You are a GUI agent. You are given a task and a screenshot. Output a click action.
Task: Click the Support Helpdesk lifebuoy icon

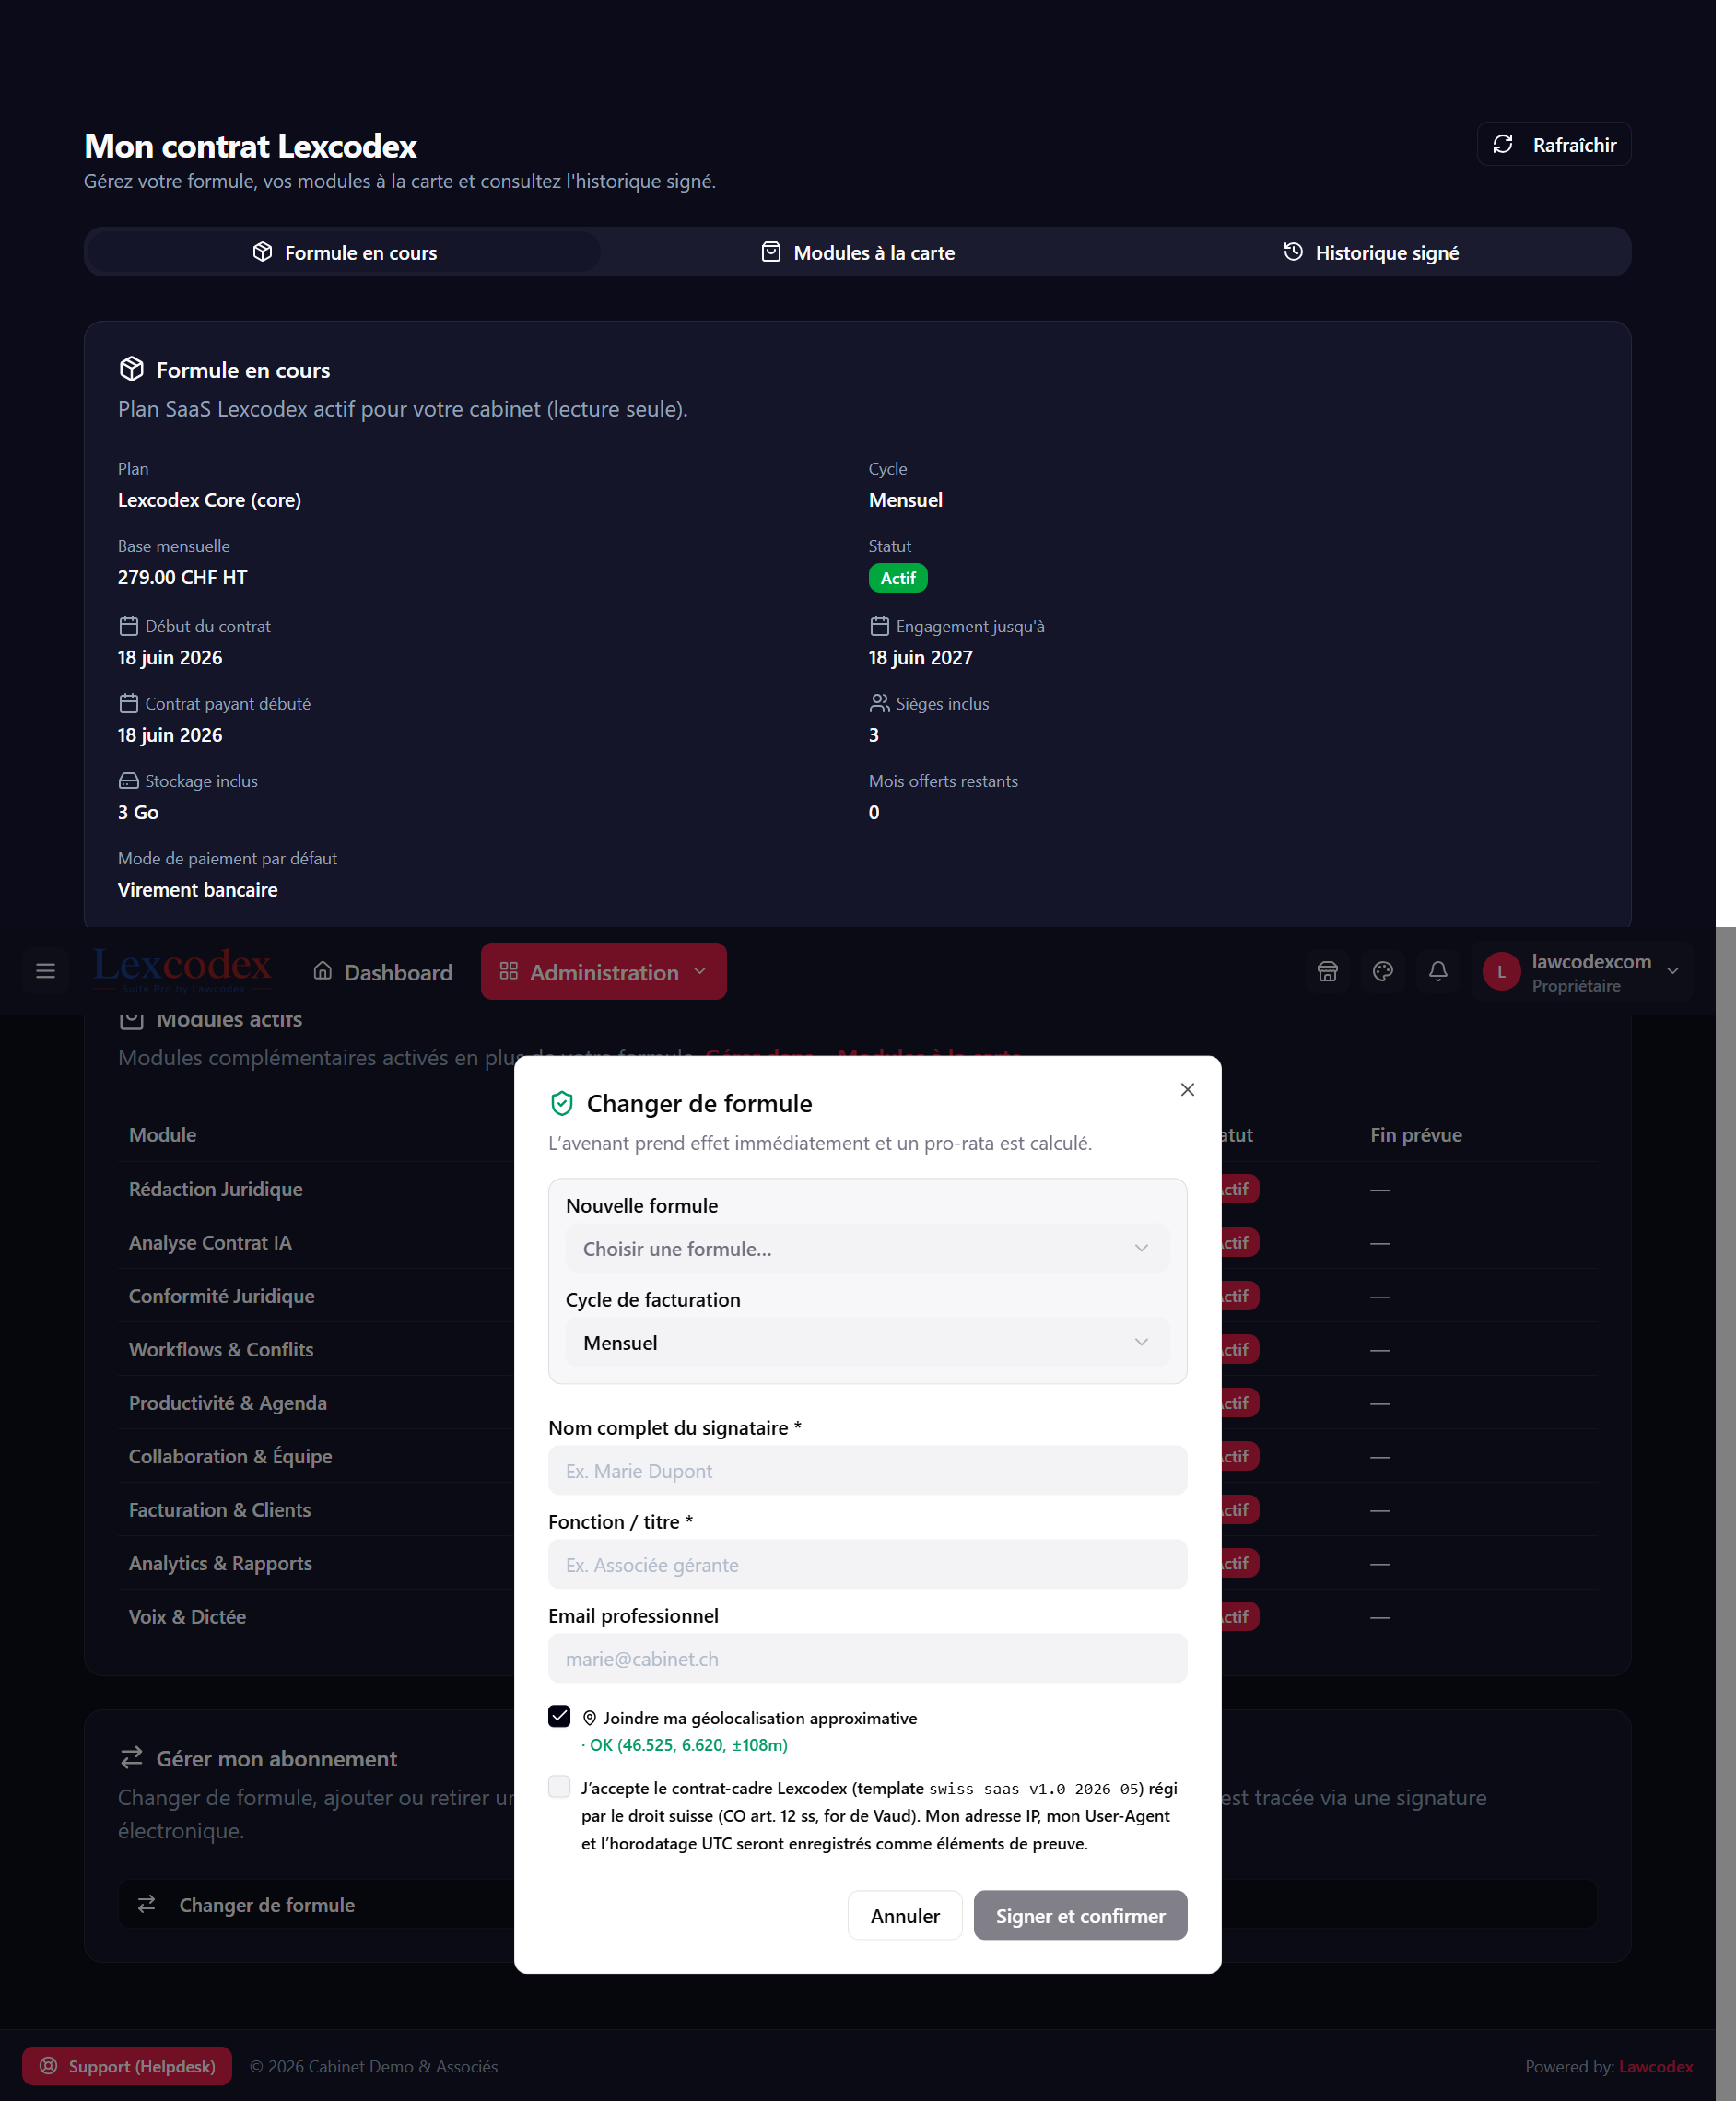[x=48, y=2066]
